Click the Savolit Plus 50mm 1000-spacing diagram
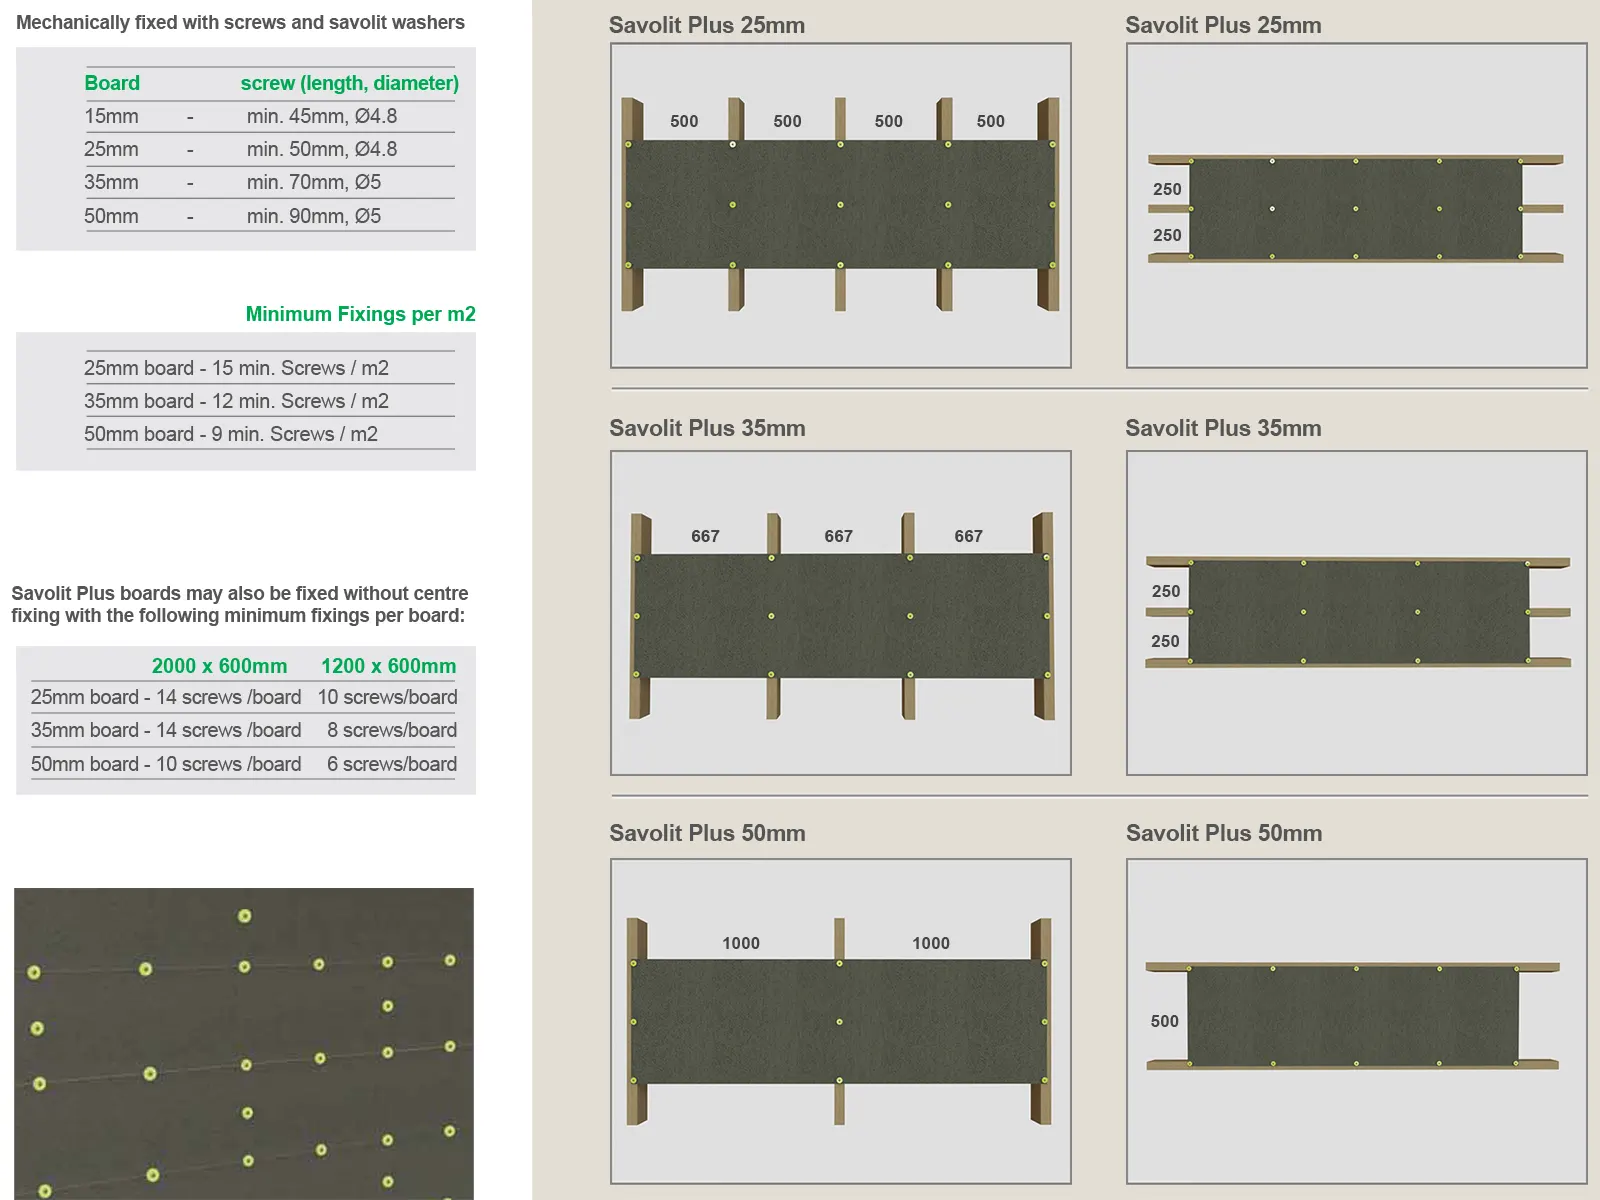The image size is (1600, 1200). [x=841, y=1021]
